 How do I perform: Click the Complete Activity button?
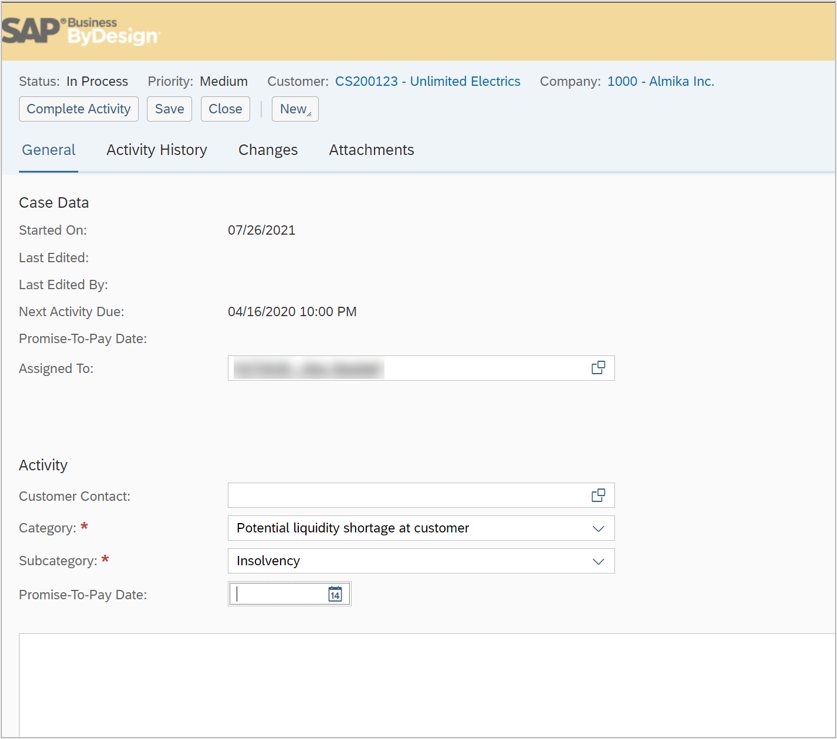78,109
